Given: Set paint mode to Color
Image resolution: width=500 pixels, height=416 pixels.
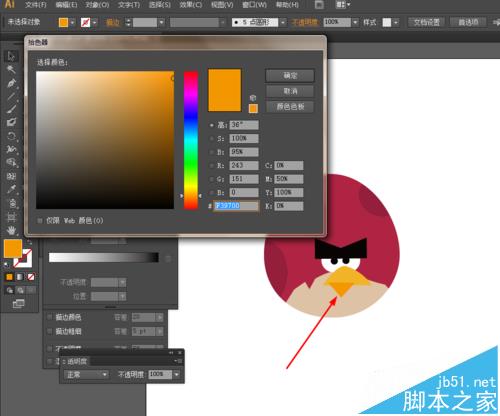Looking at the screenshot, I should coord(9,277).
